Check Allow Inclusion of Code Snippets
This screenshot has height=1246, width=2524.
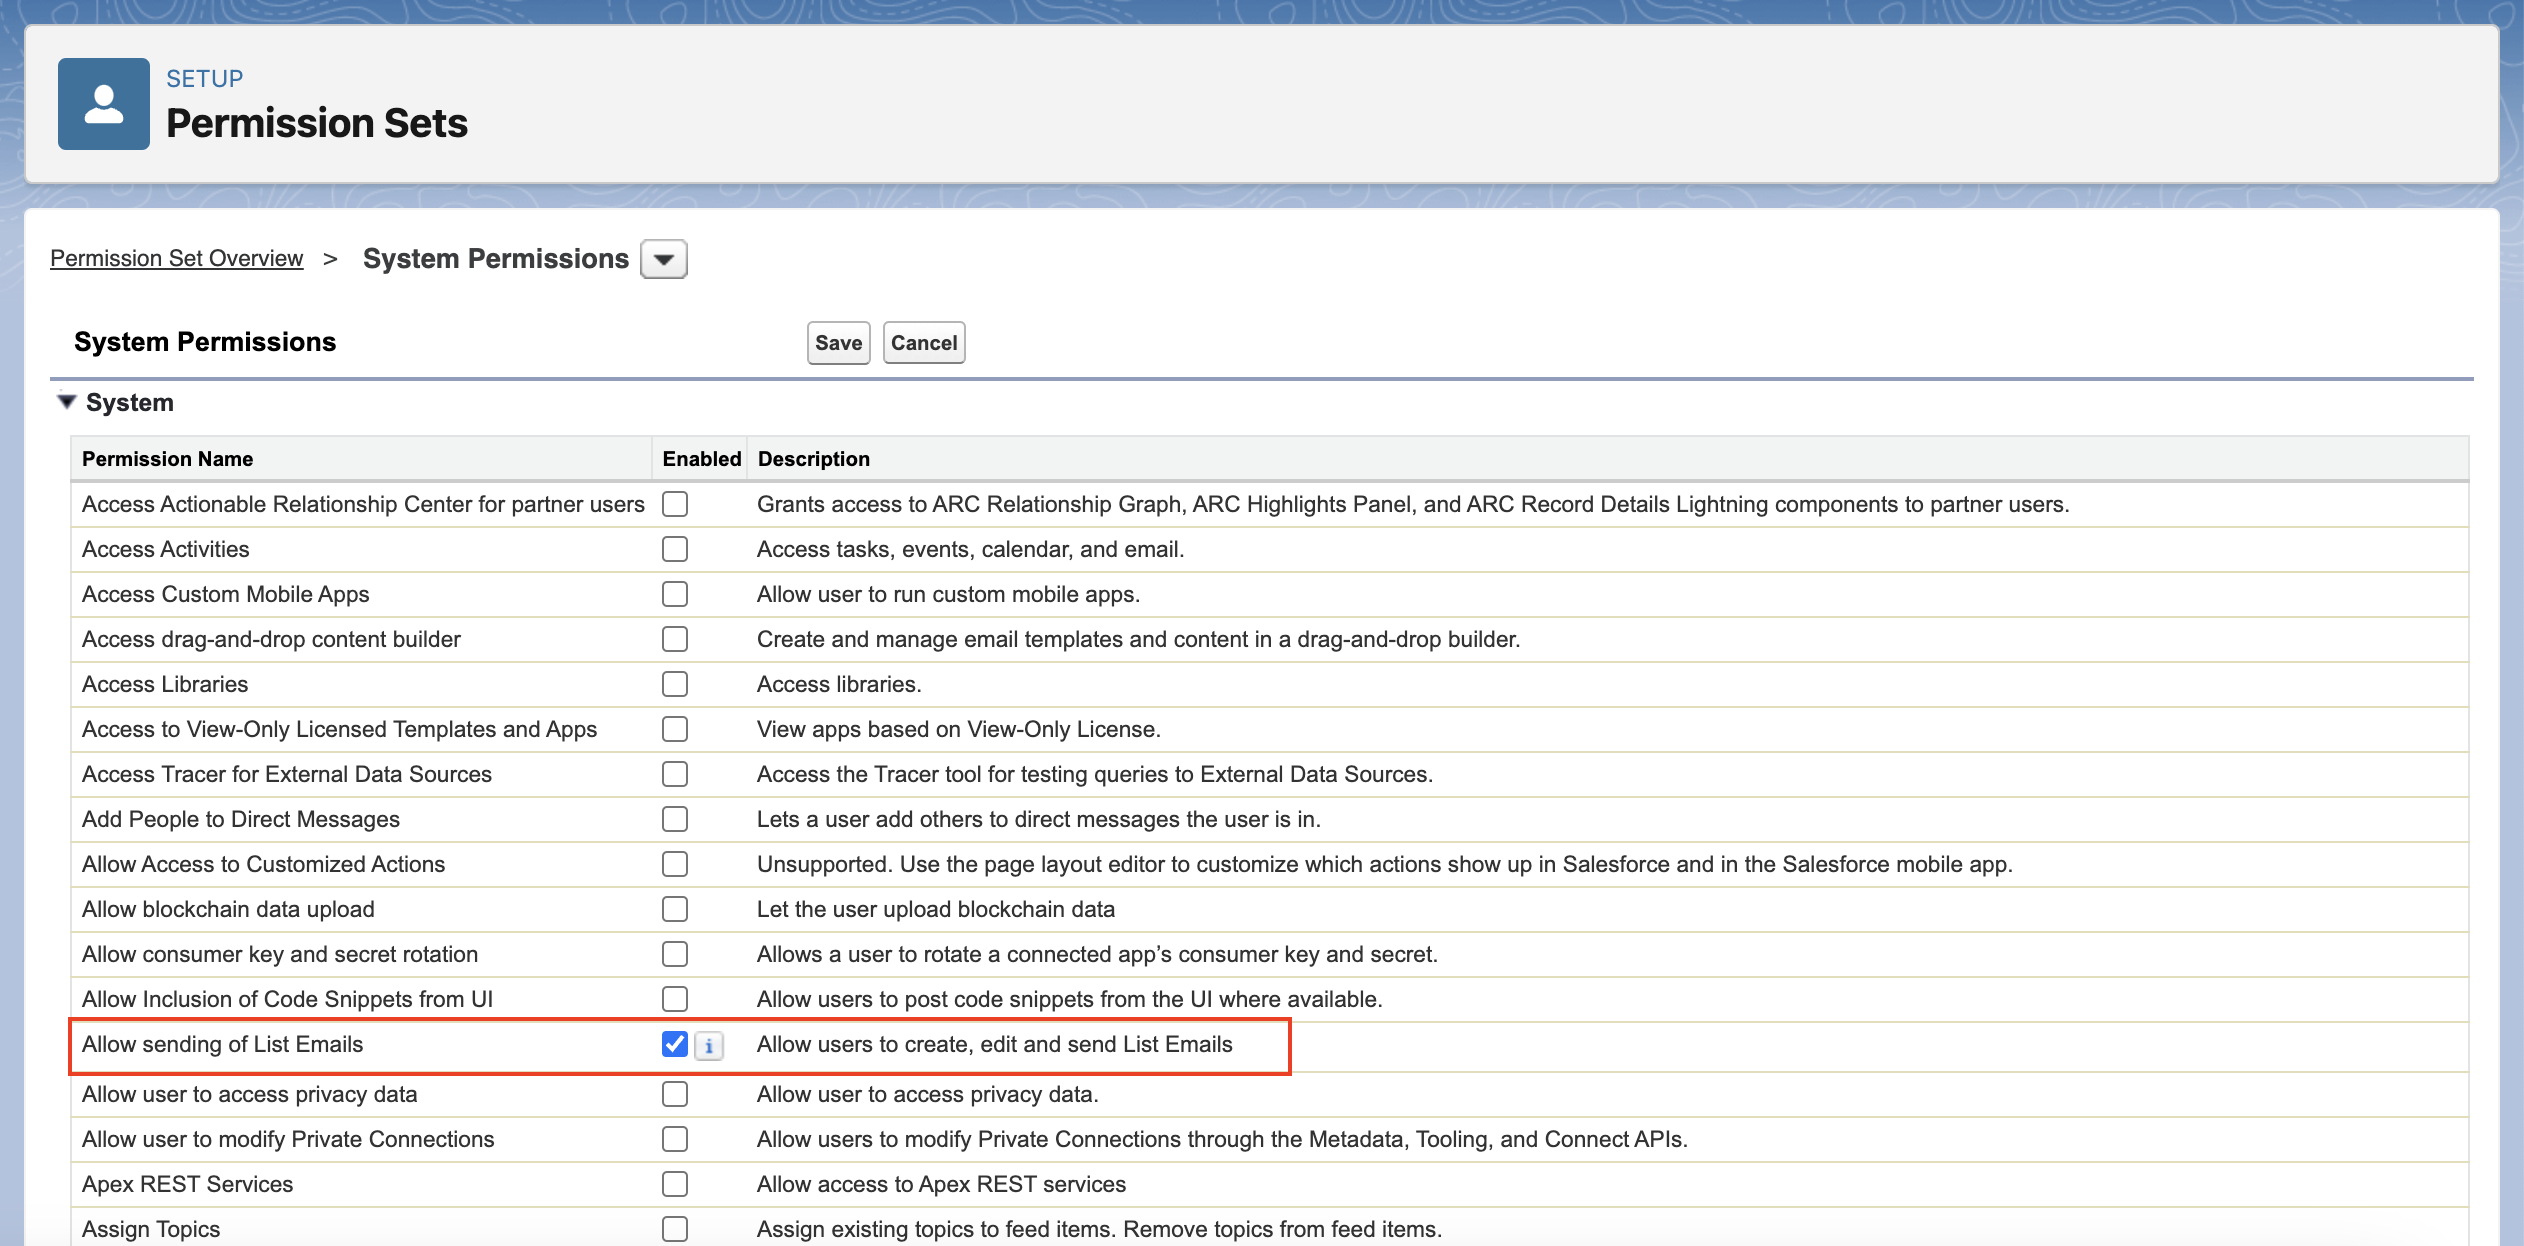coord(675,999)
